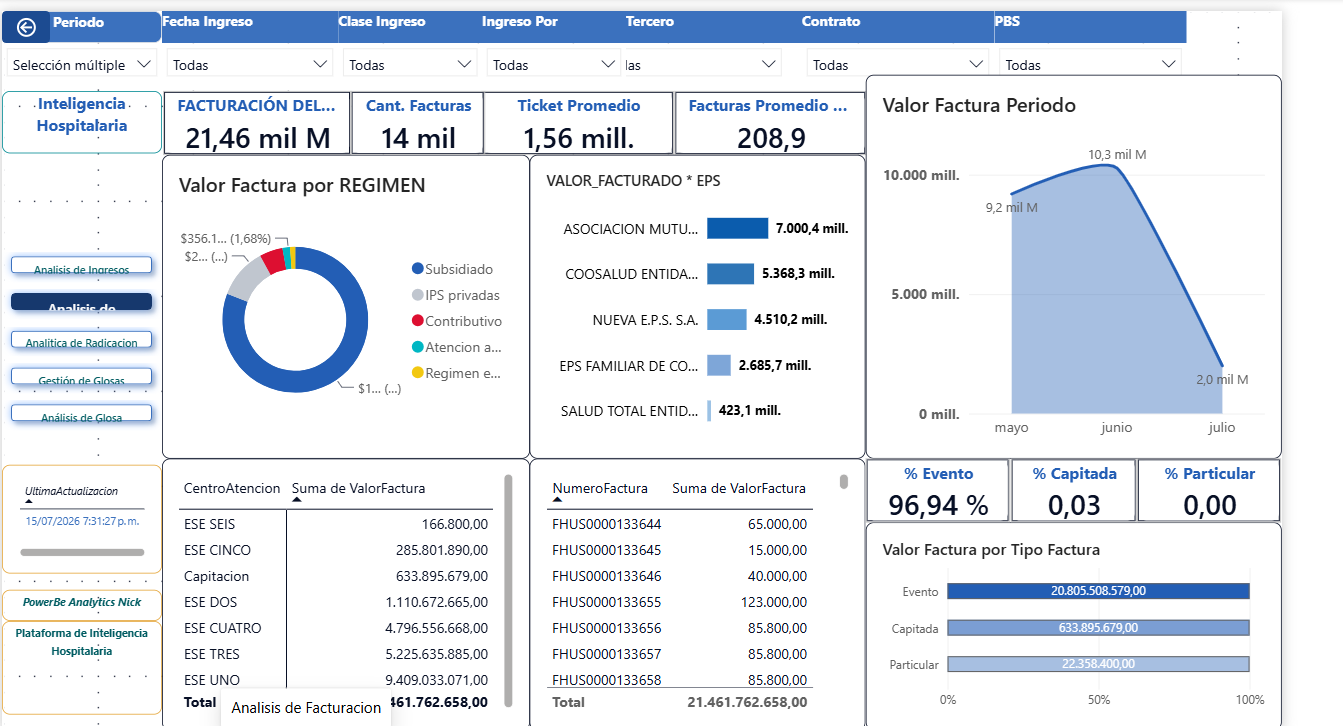The width and height of the screenshot is (1343, 726).
Task: Expand the Clase Ingreso dropdown
Action: [410, 64]
